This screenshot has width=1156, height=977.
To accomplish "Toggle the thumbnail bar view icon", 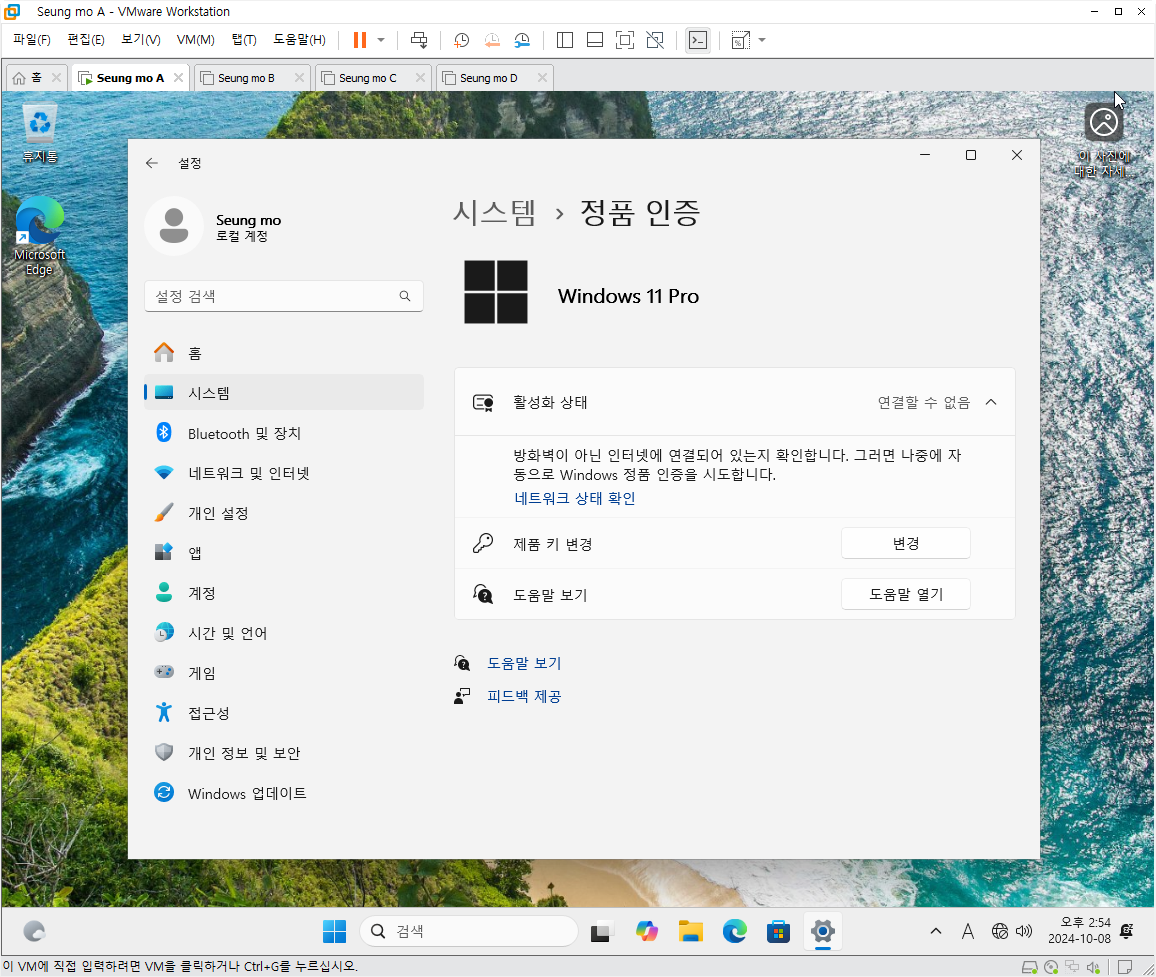I will (x=595, y=40).
